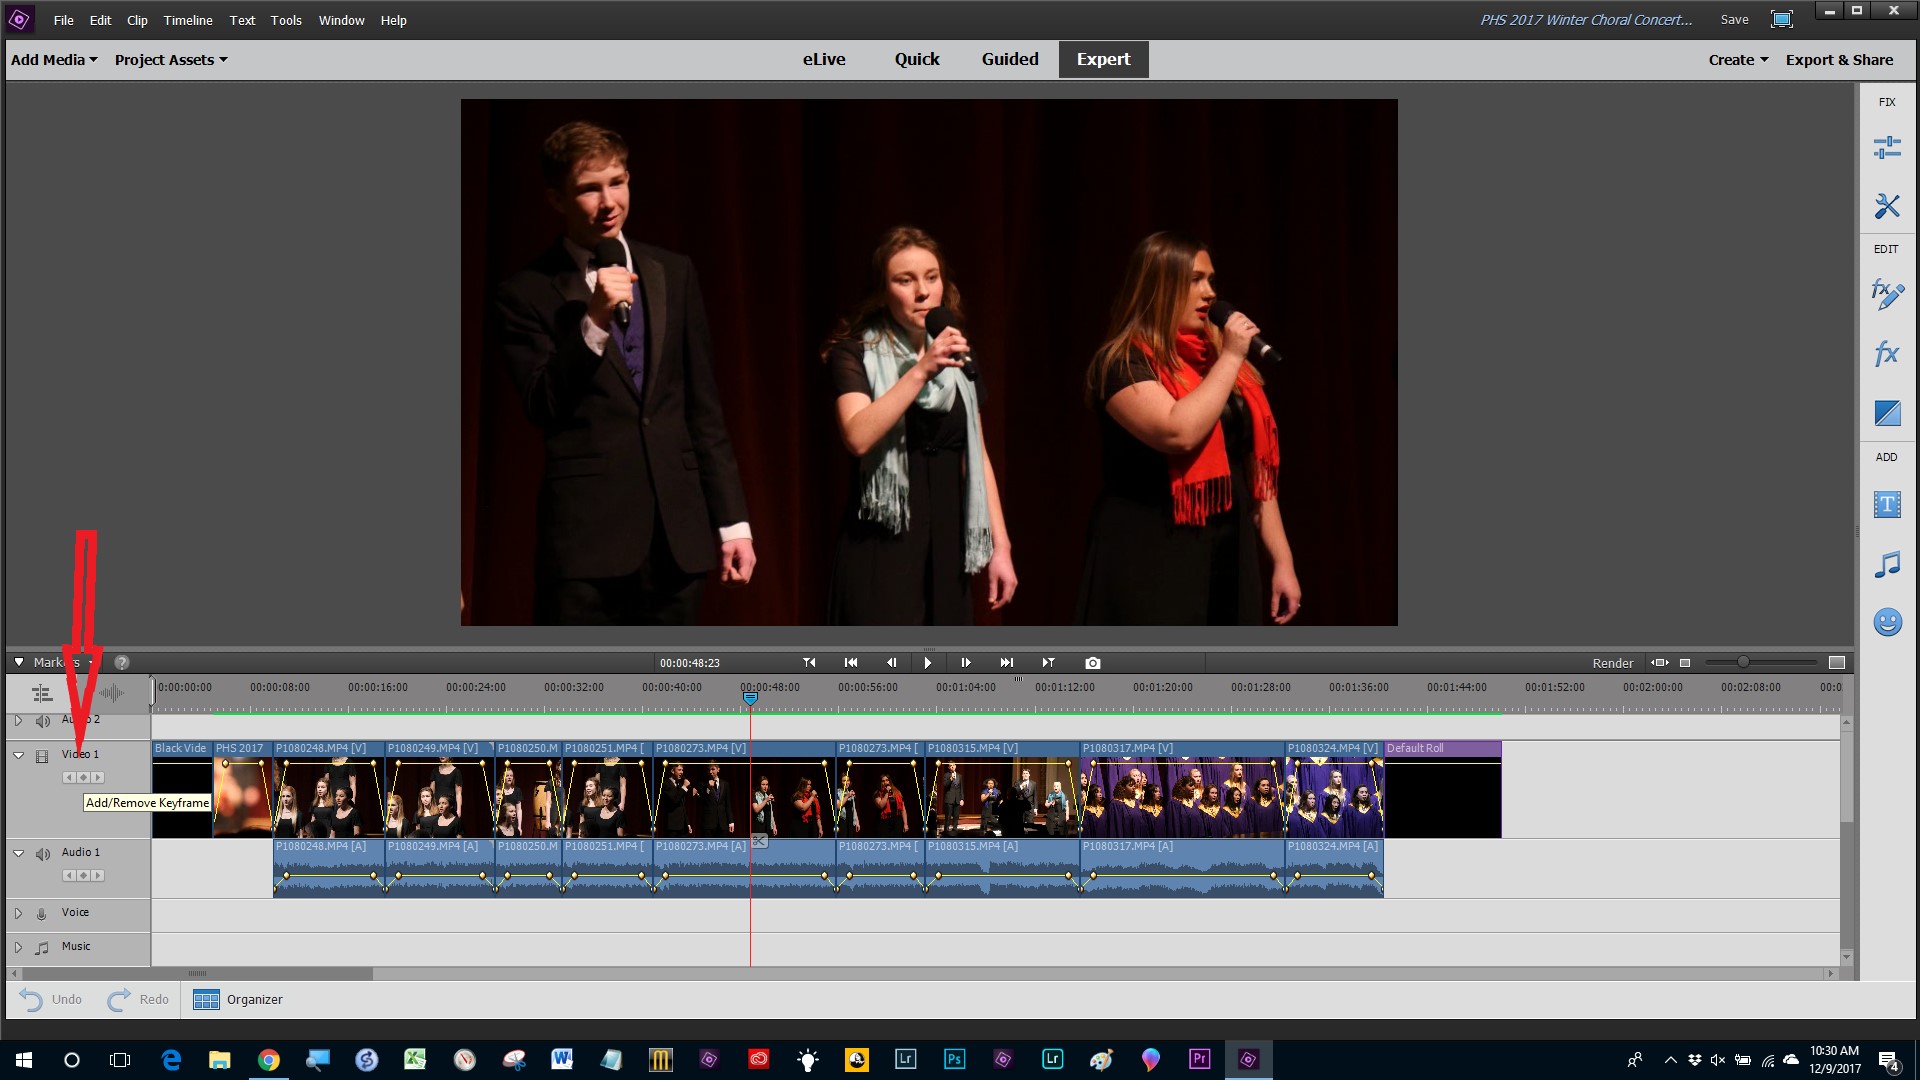The image size is (1920, 1080).
Task: Open the Applied Effects panel
Action: point(1887,294)
